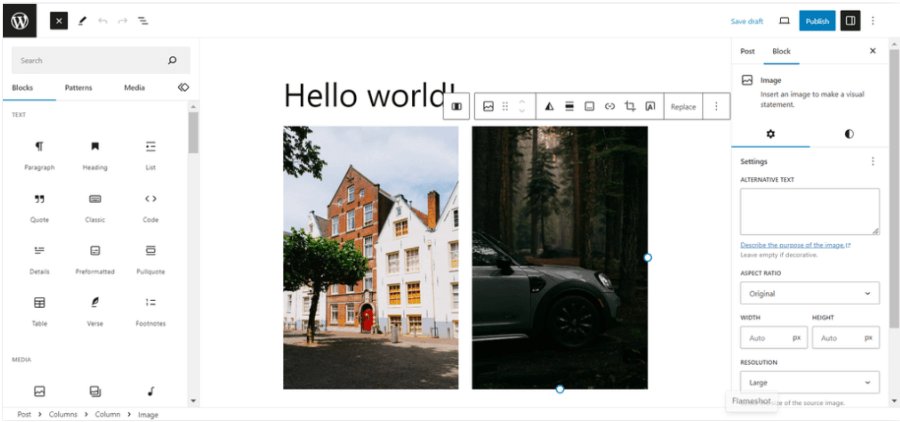
Task: Move the block up
Action: tap(522, 102)
